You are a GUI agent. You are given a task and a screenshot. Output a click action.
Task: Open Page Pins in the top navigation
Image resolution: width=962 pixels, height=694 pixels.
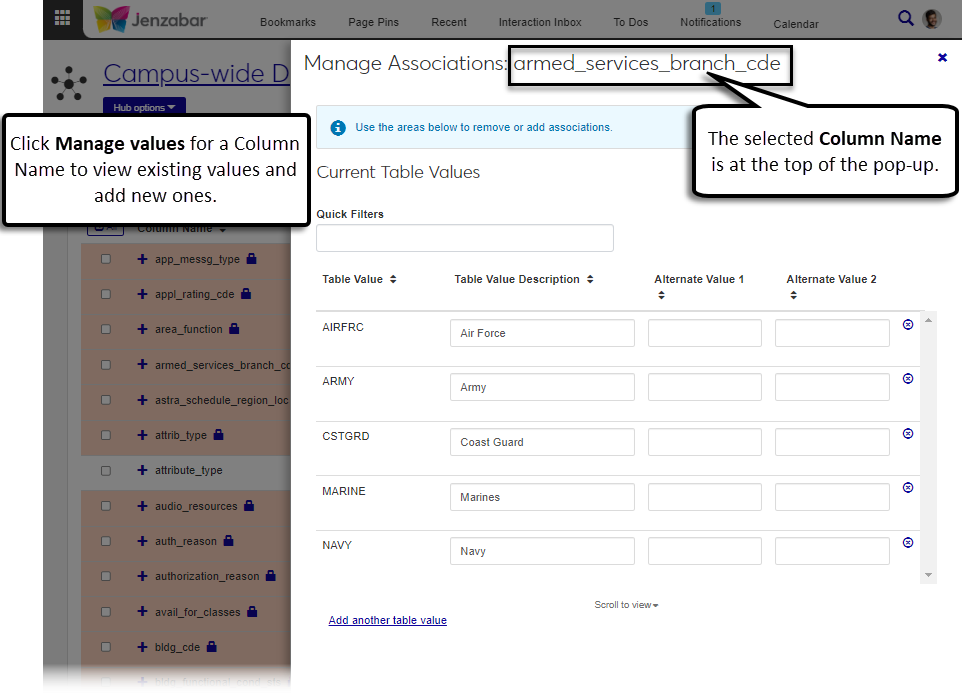(x=374, y=22)
